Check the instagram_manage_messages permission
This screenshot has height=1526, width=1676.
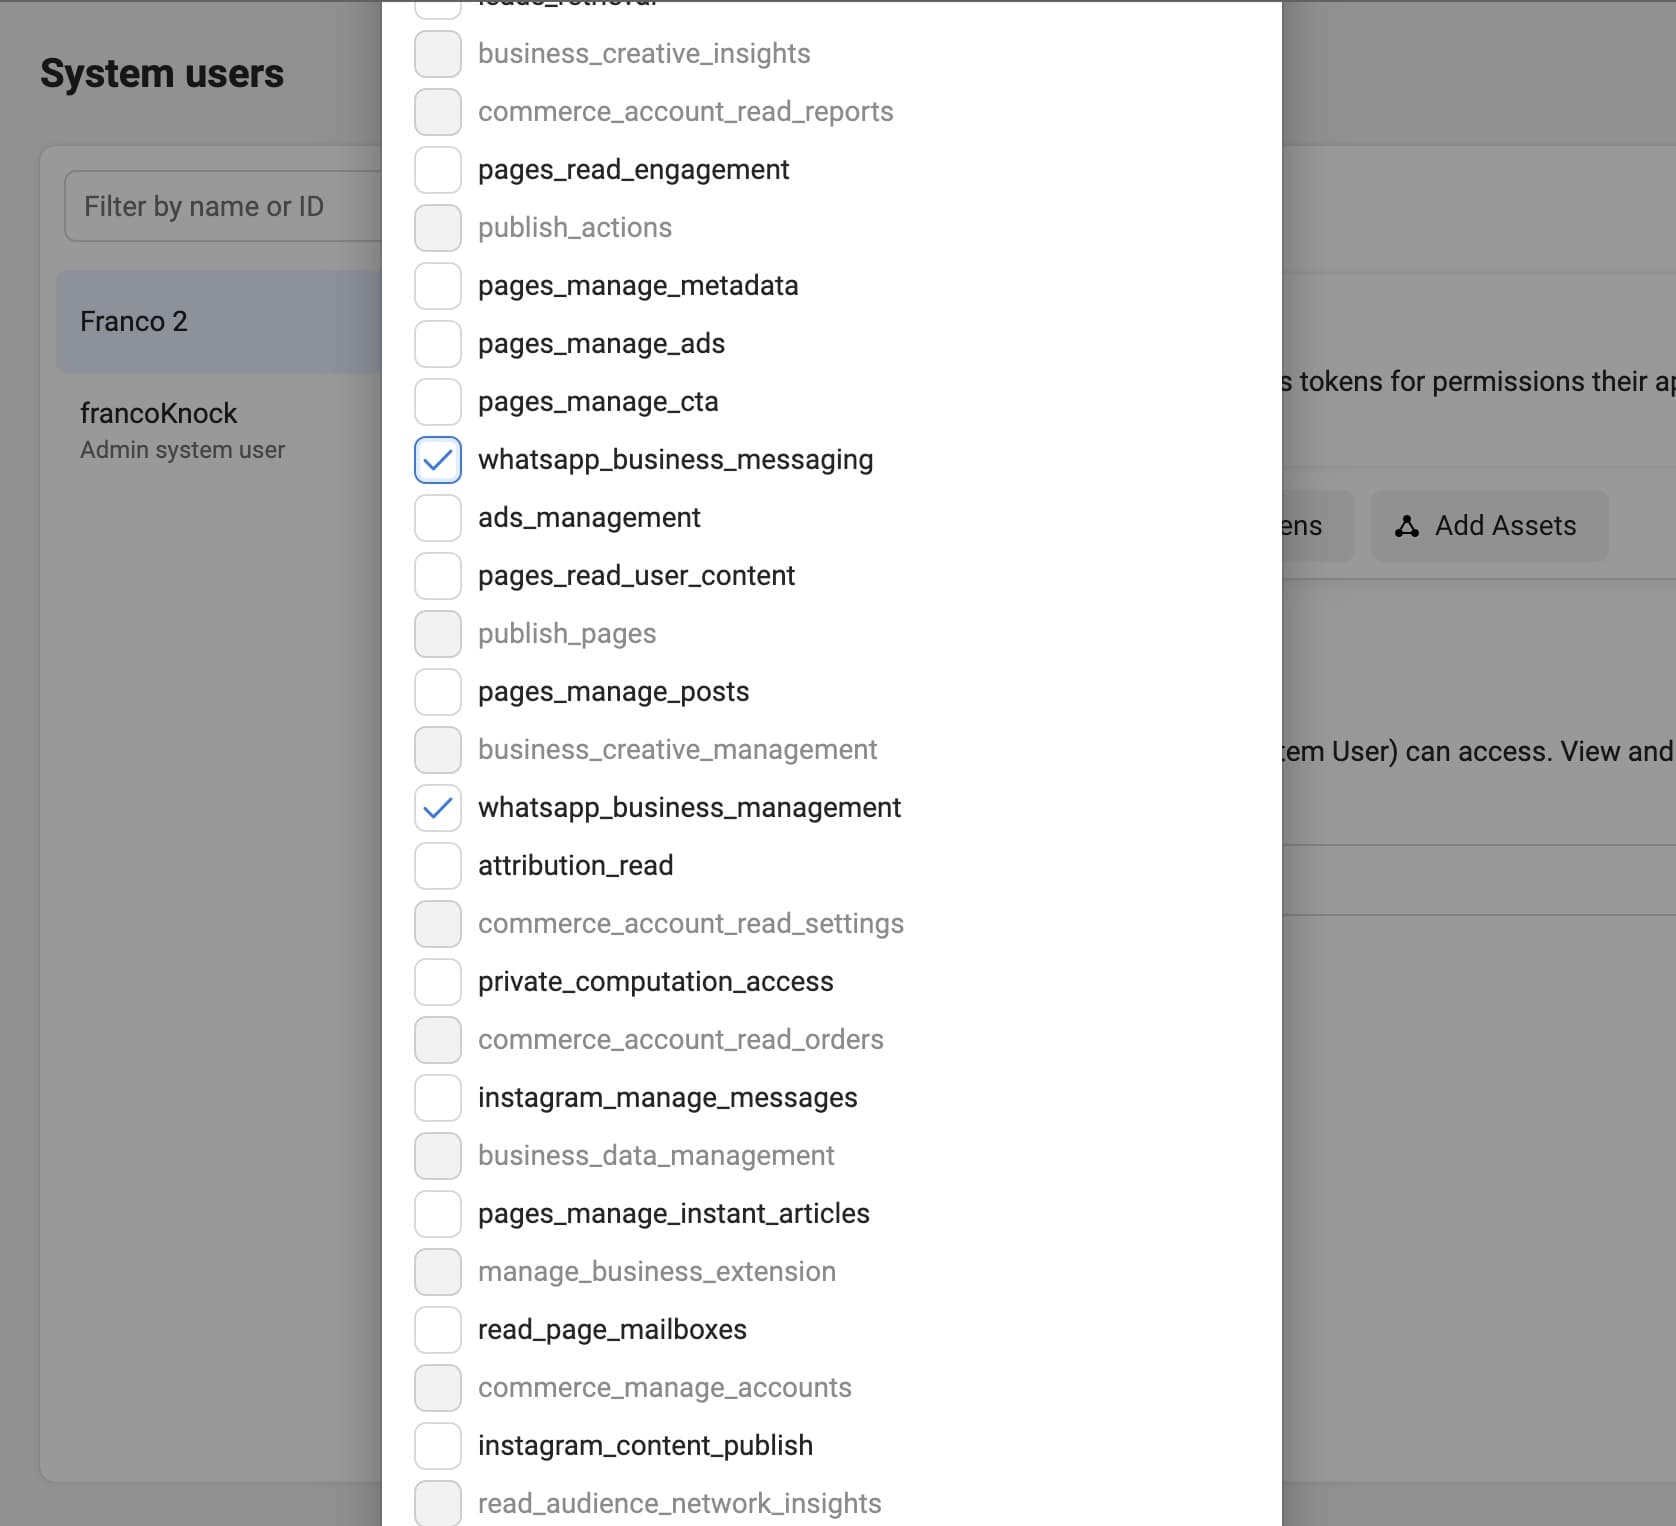(438, 1098)
